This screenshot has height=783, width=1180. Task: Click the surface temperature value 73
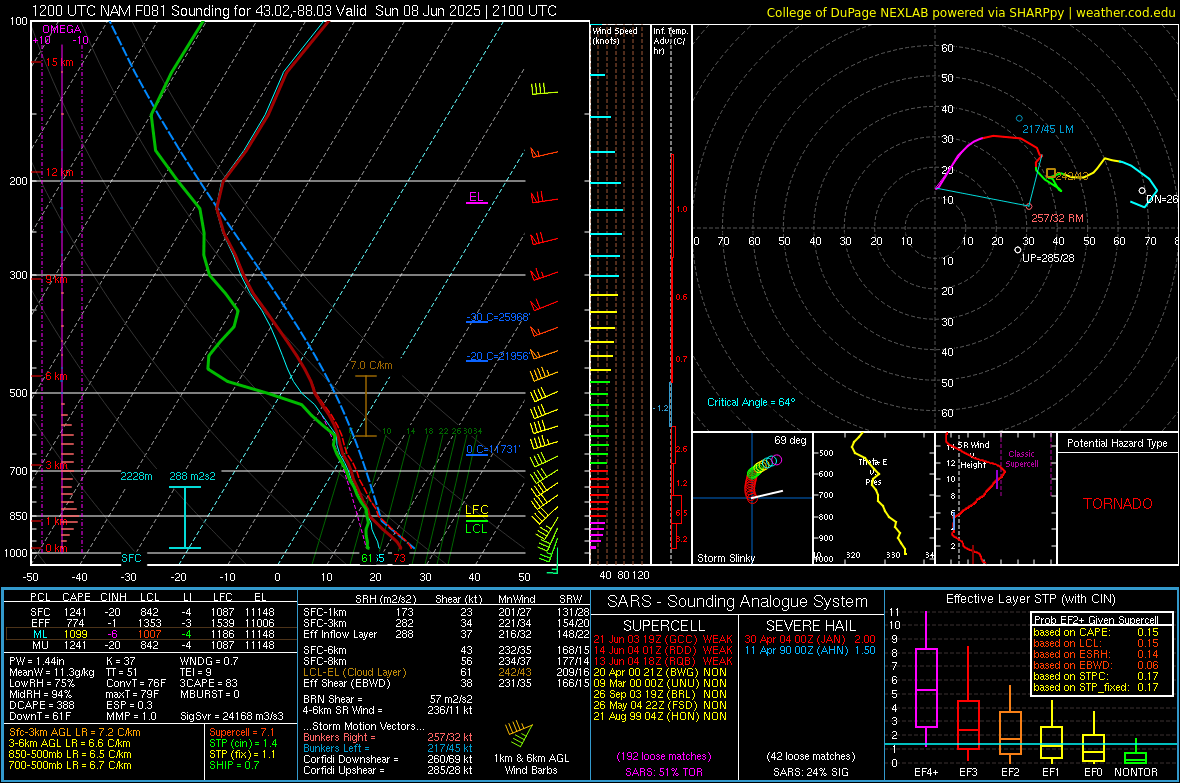399,558
